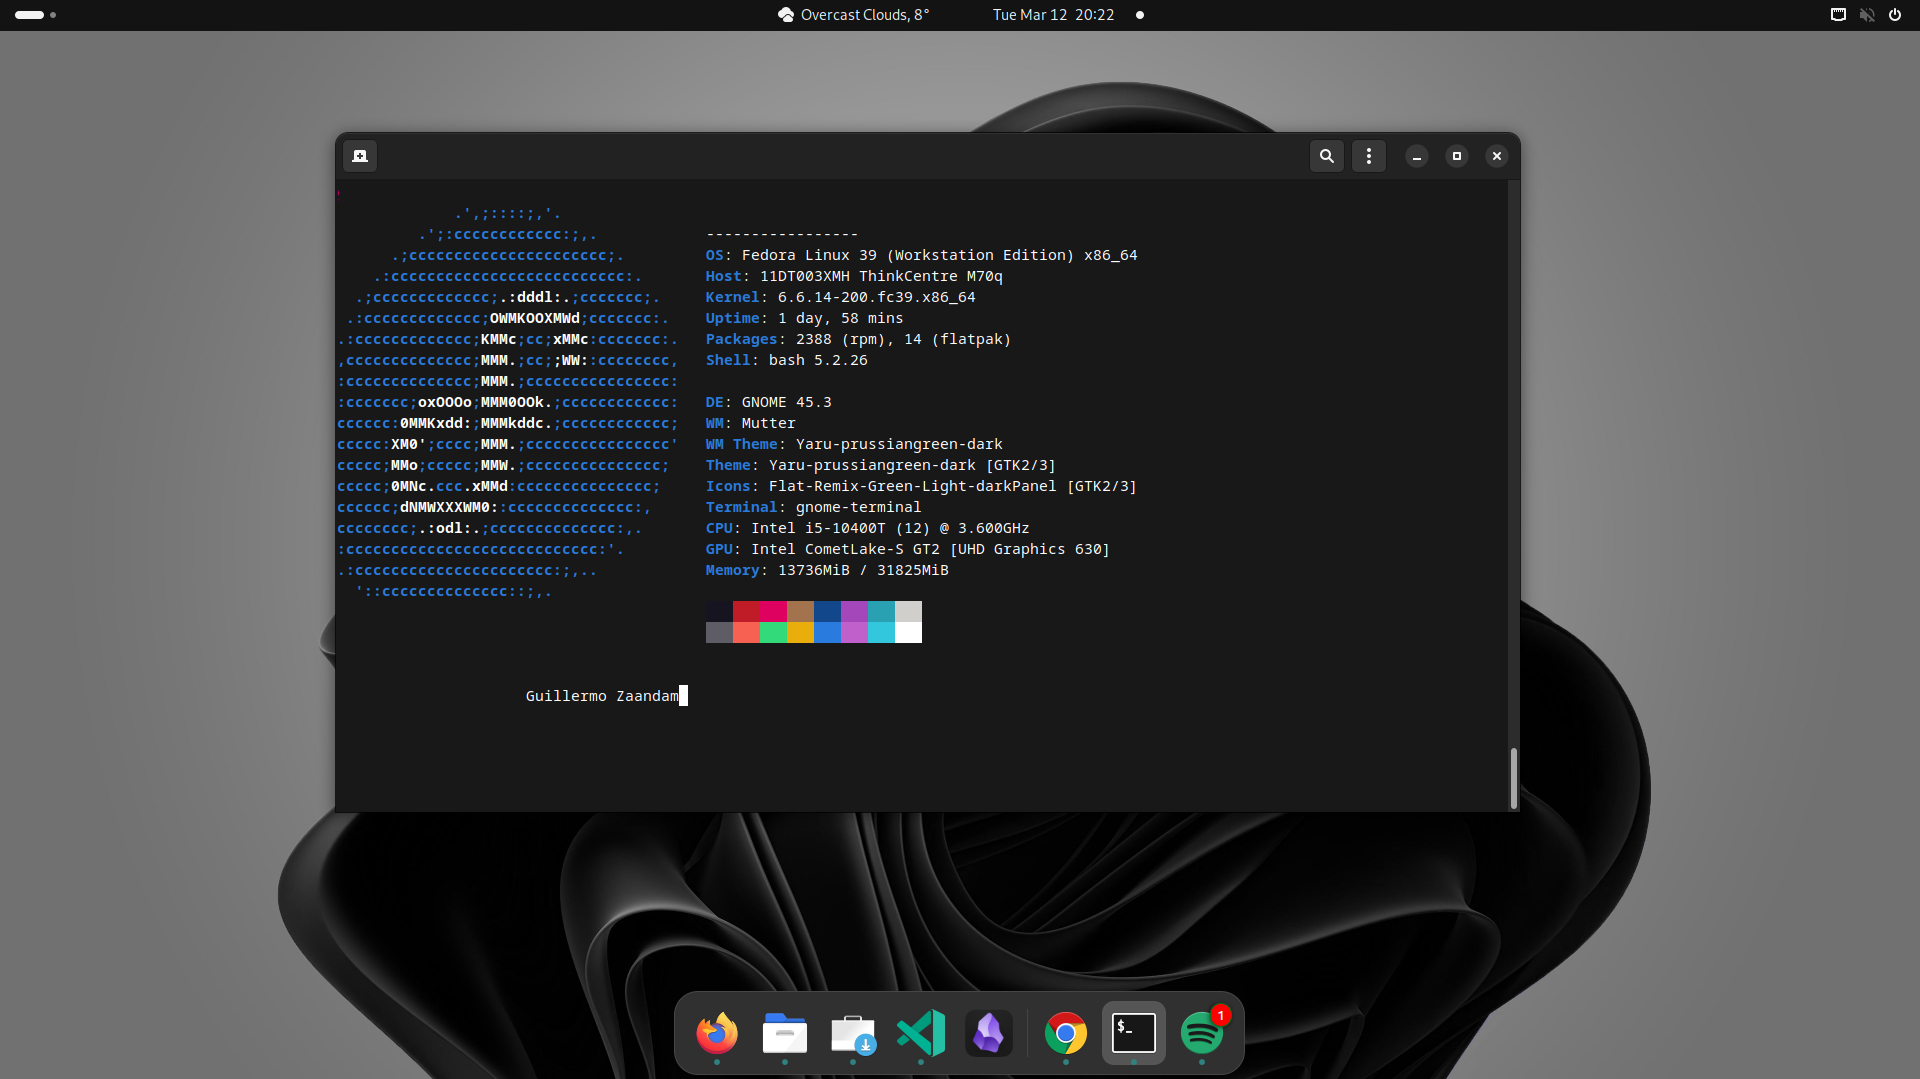Click the red swatch in the color palette
Viewport: 1920px width, 1079px height.
(x=746, y=611)
